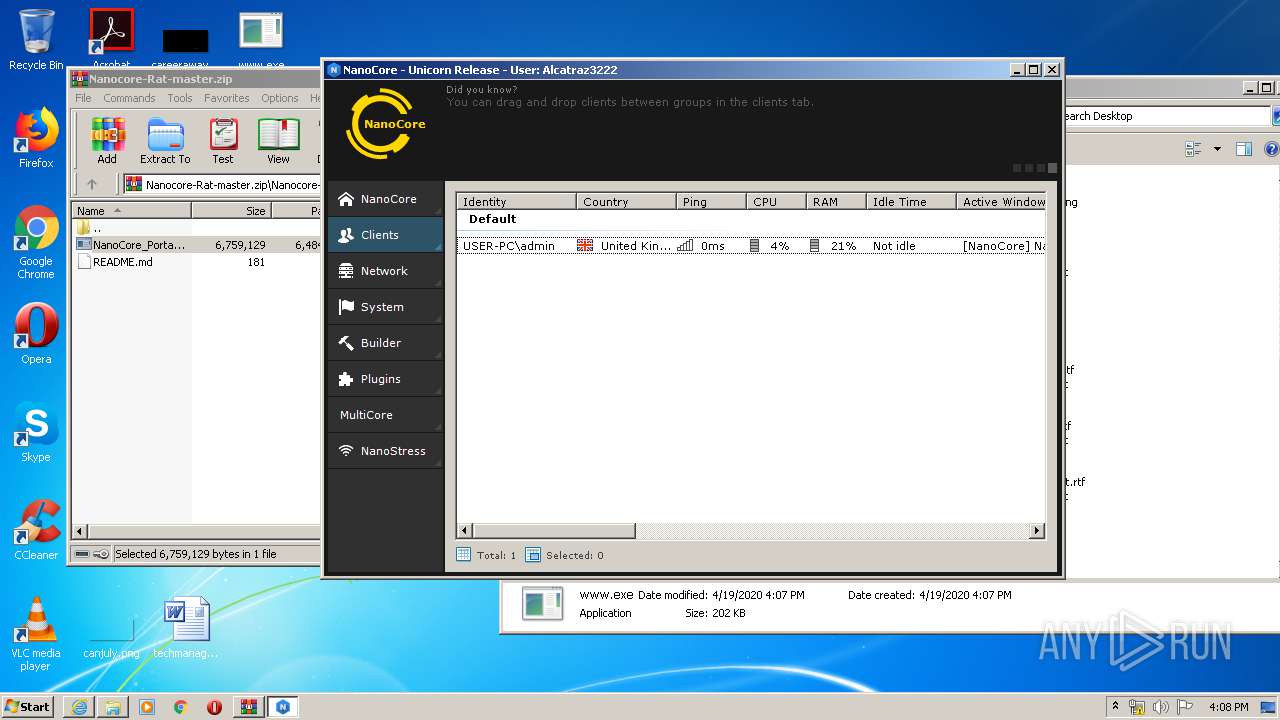
Task: Sort clients by Active Window column
Action: (x=1001, y=201)
